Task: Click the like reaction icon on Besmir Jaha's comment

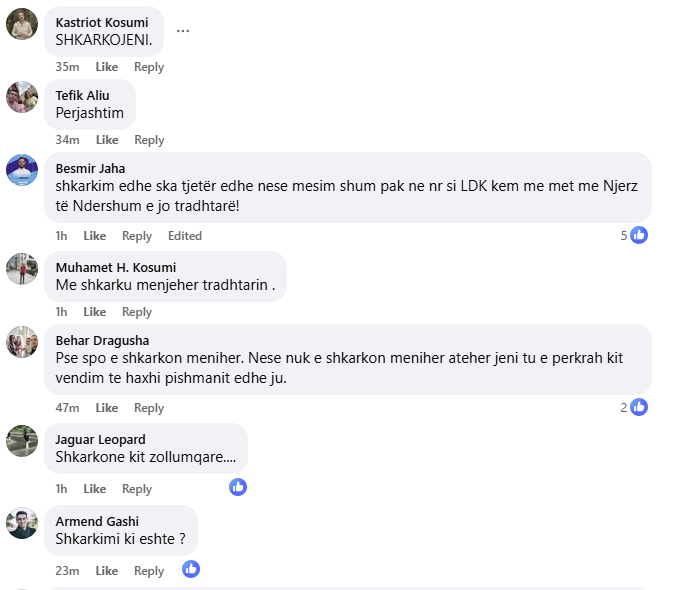Action: 639,235
